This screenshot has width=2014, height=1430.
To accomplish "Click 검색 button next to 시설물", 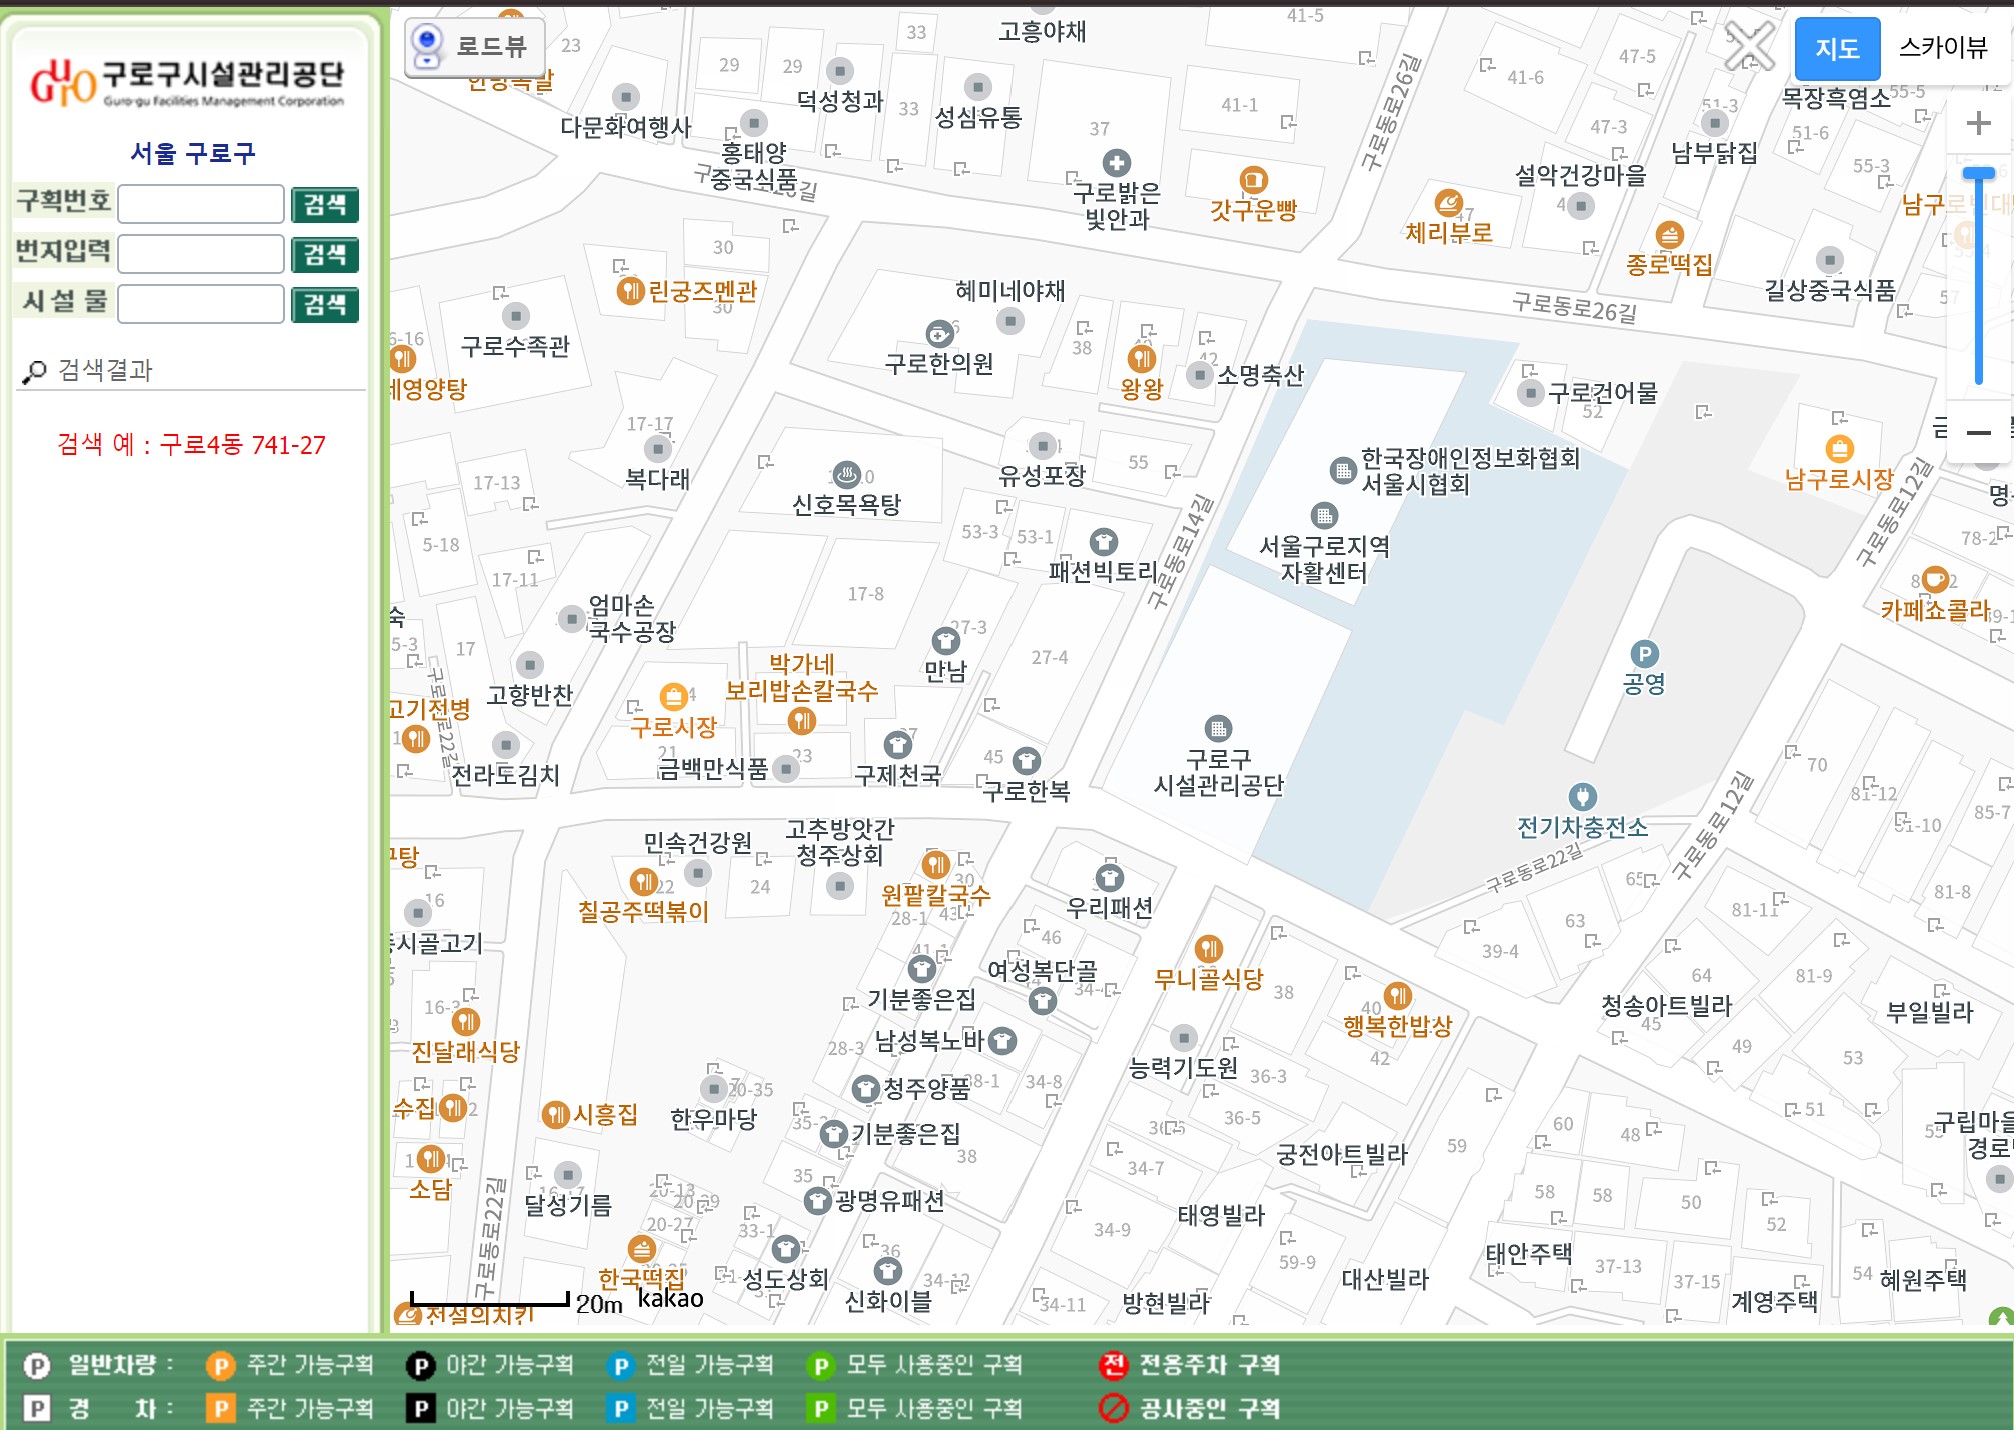I will [x=324, y=305].
